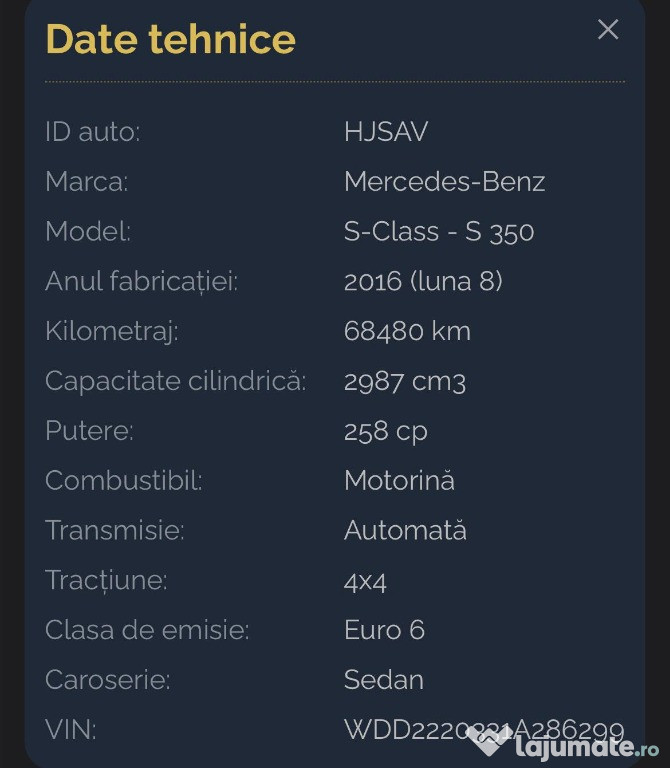Click the Mercedes-Benz brand value

pos(444,182)
